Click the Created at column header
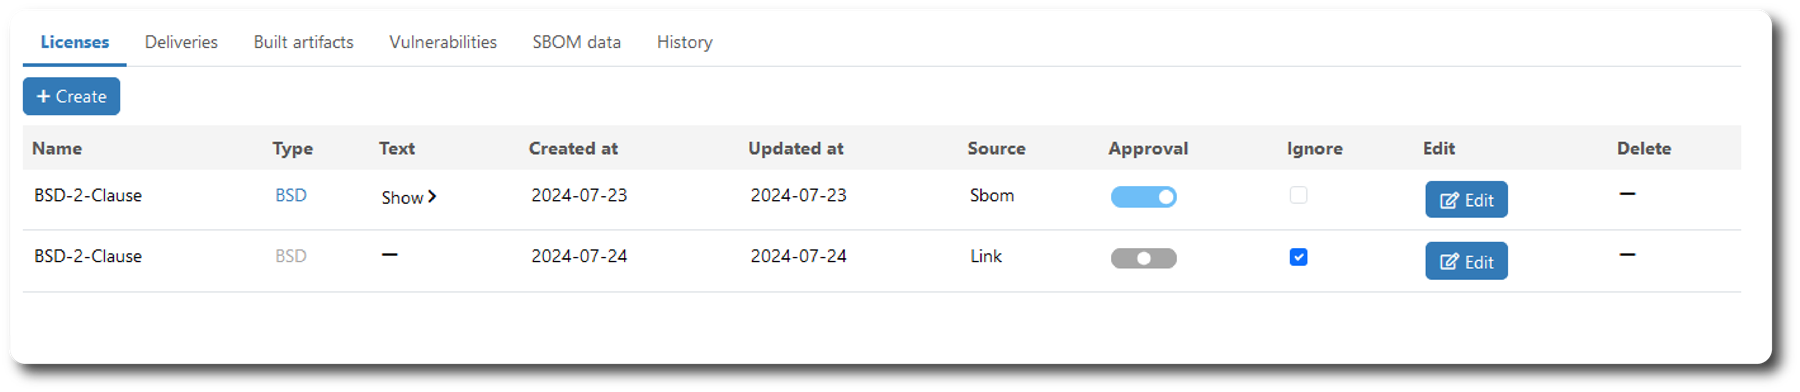Image resolution: width=1800 pixels, height=392 pixels. (x=573, y=148)
